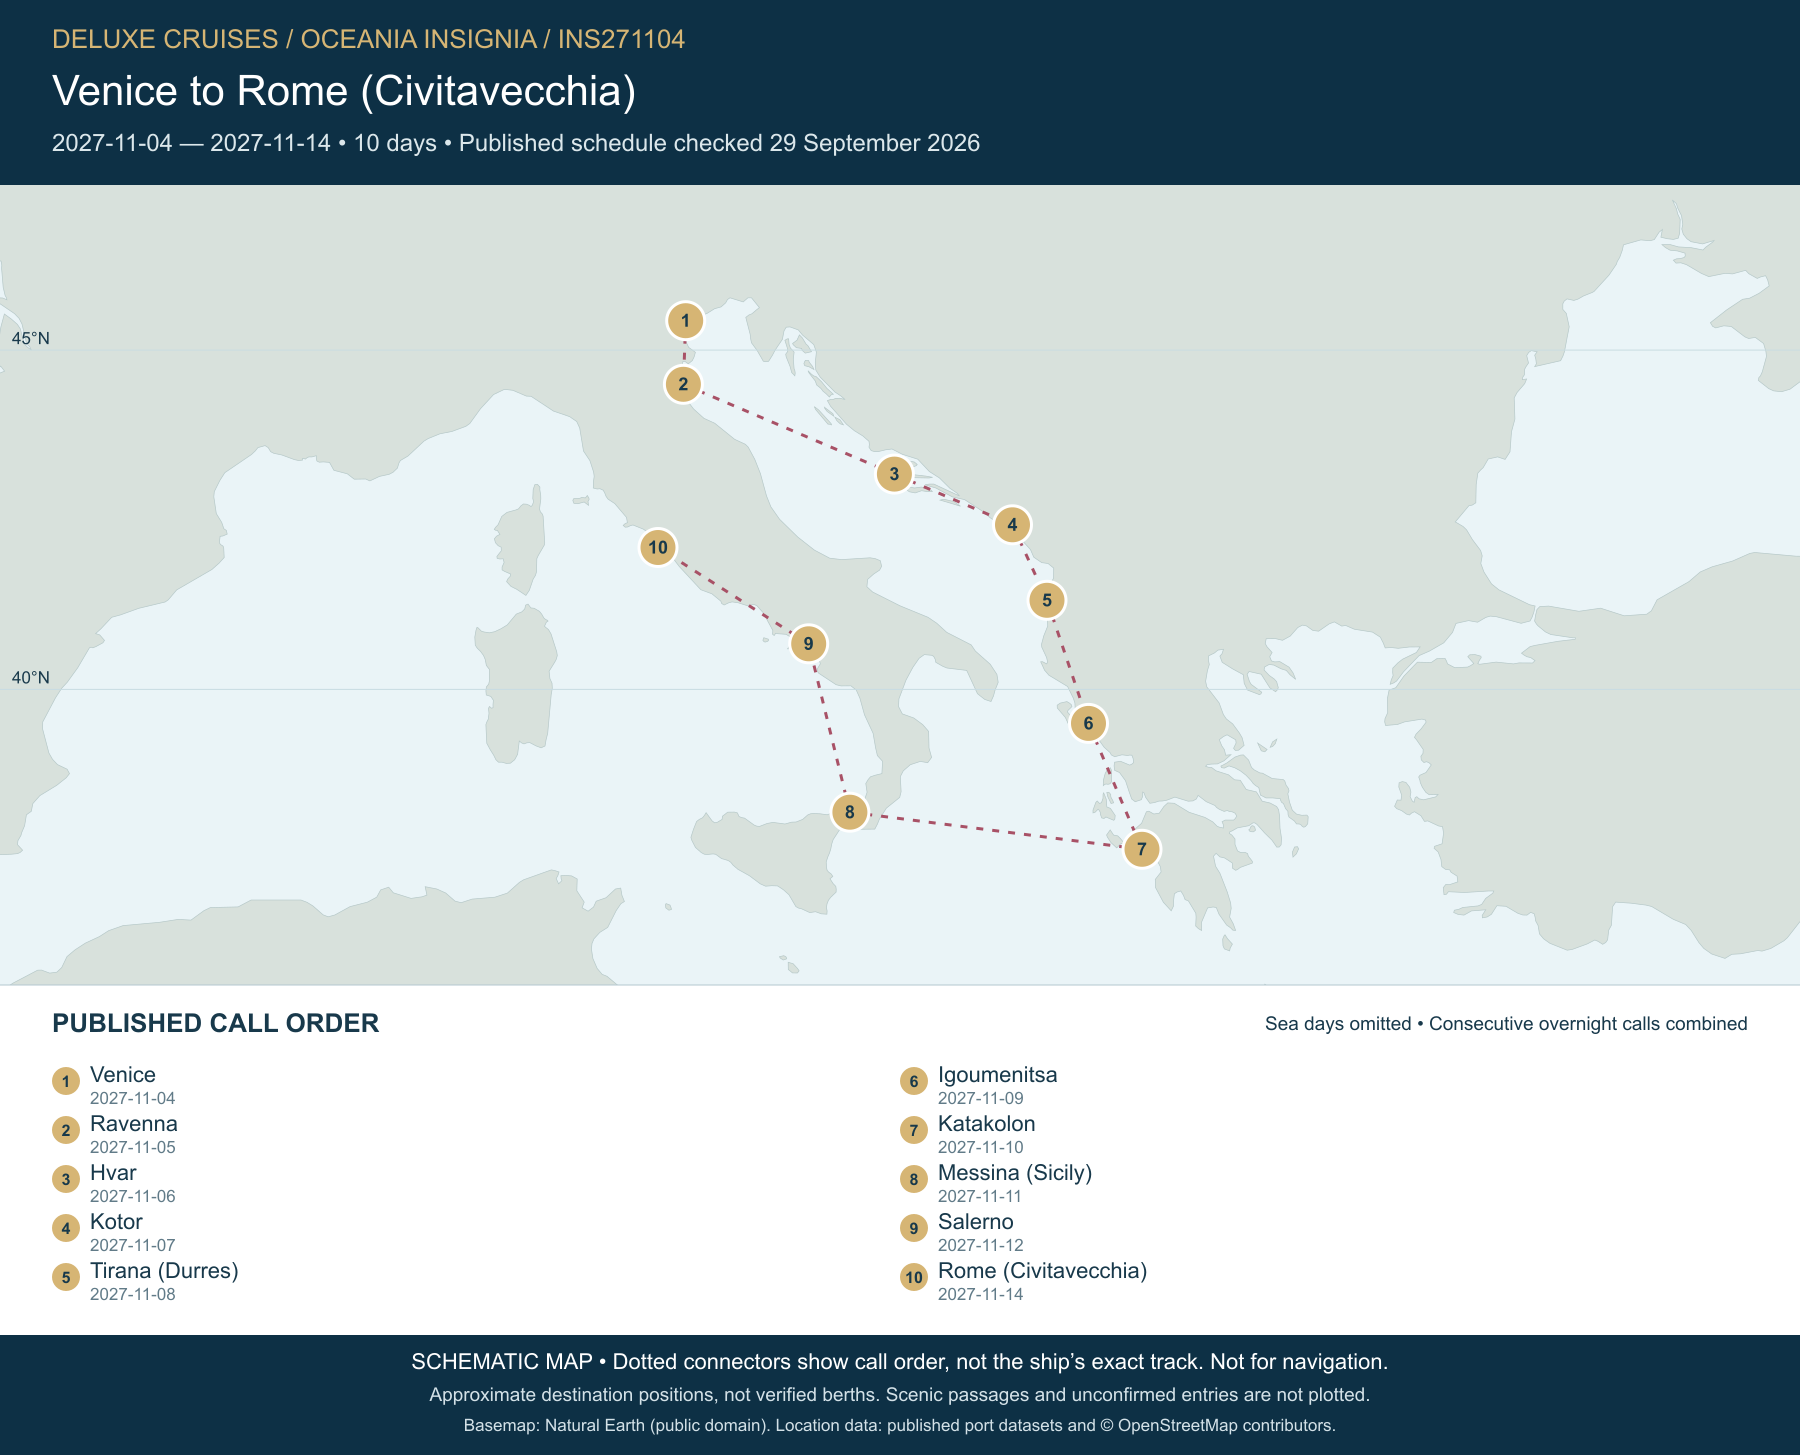1800x1455 pixels.
Task: Click the legend badge 2 beside Ravenna
Action: 66,1130
